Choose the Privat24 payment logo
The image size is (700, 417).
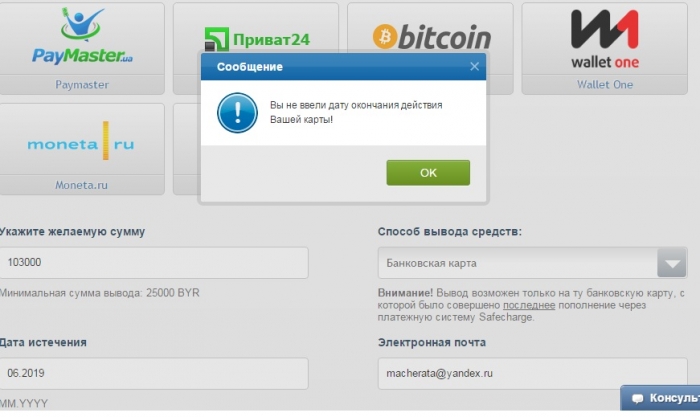coord(257,39)
